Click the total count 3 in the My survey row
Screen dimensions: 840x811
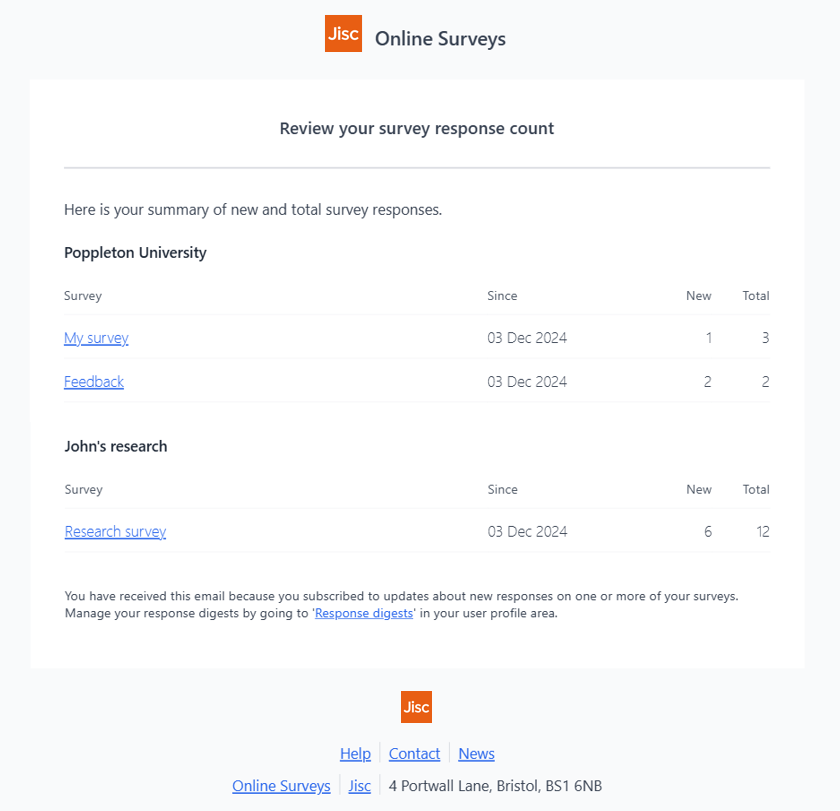tap(766, 338)
